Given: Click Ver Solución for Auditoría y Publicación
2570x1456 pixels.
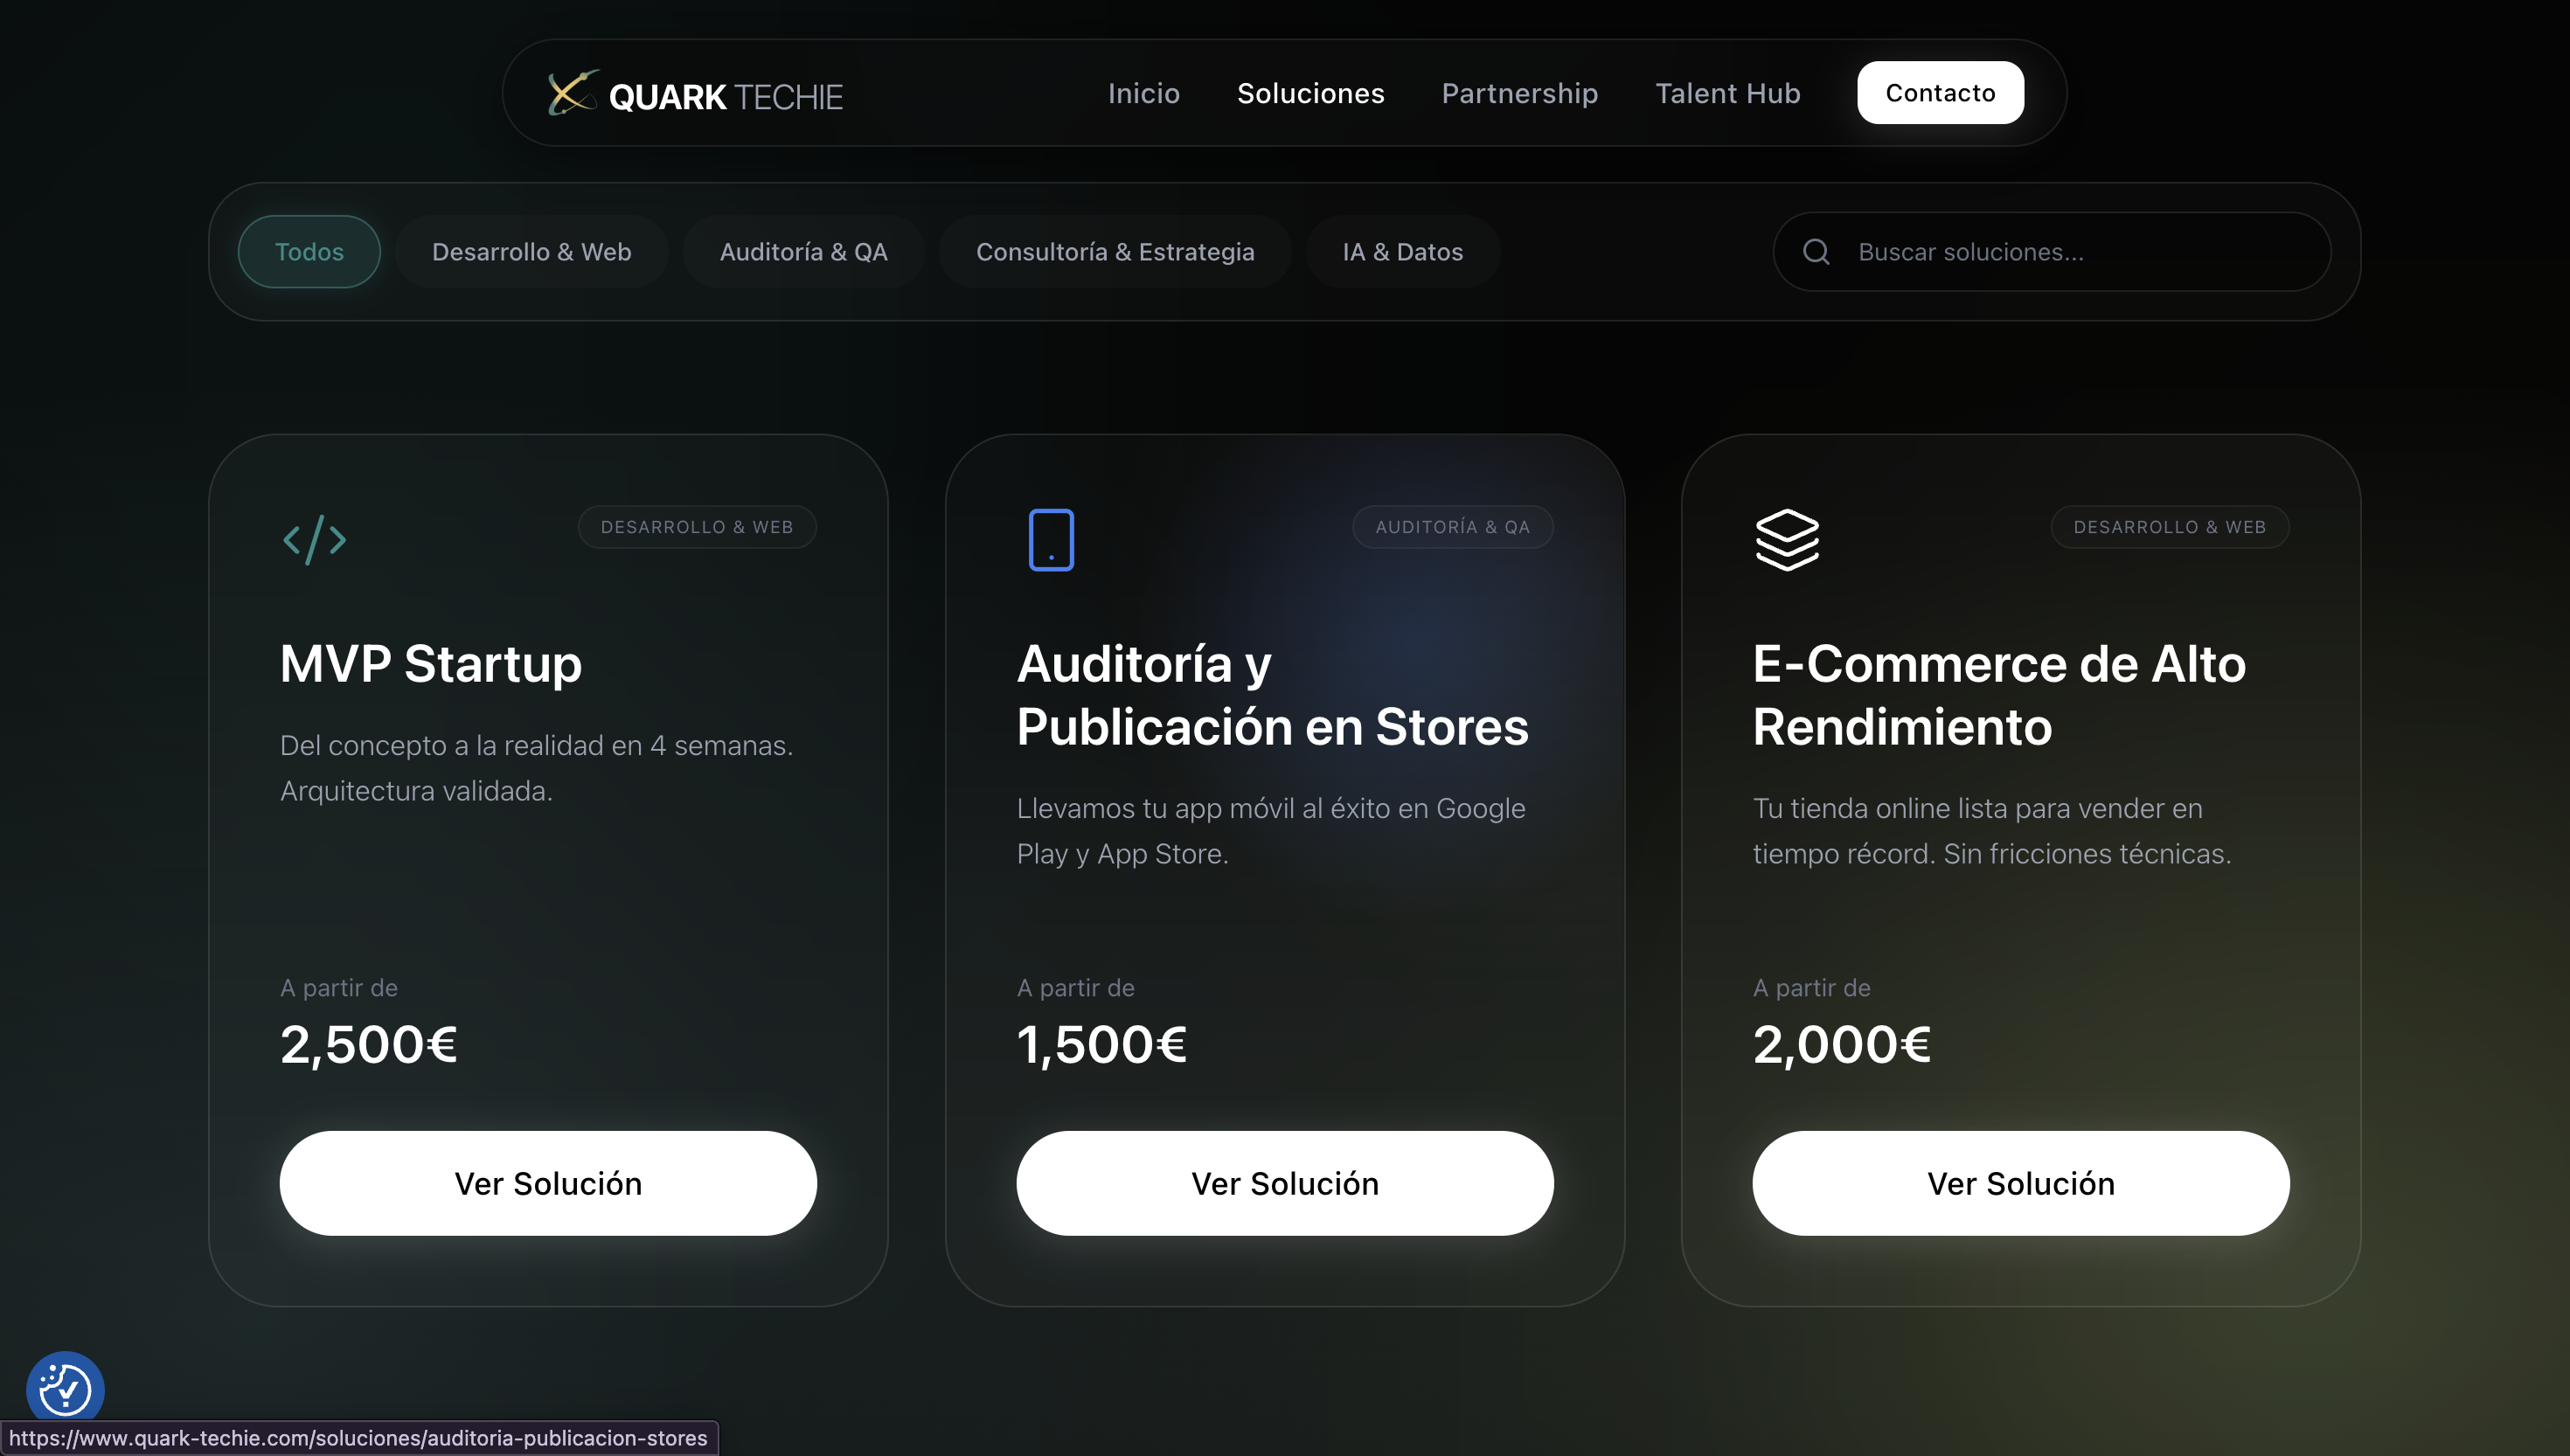Looking at the screenshot, I should pyautogui.click(x=1285, y=1183).
